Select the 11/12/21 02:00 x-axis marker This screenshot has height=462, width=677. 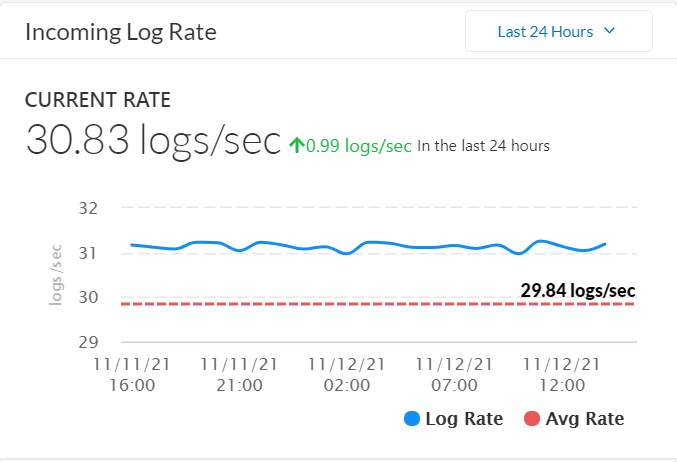click(346, 374)
